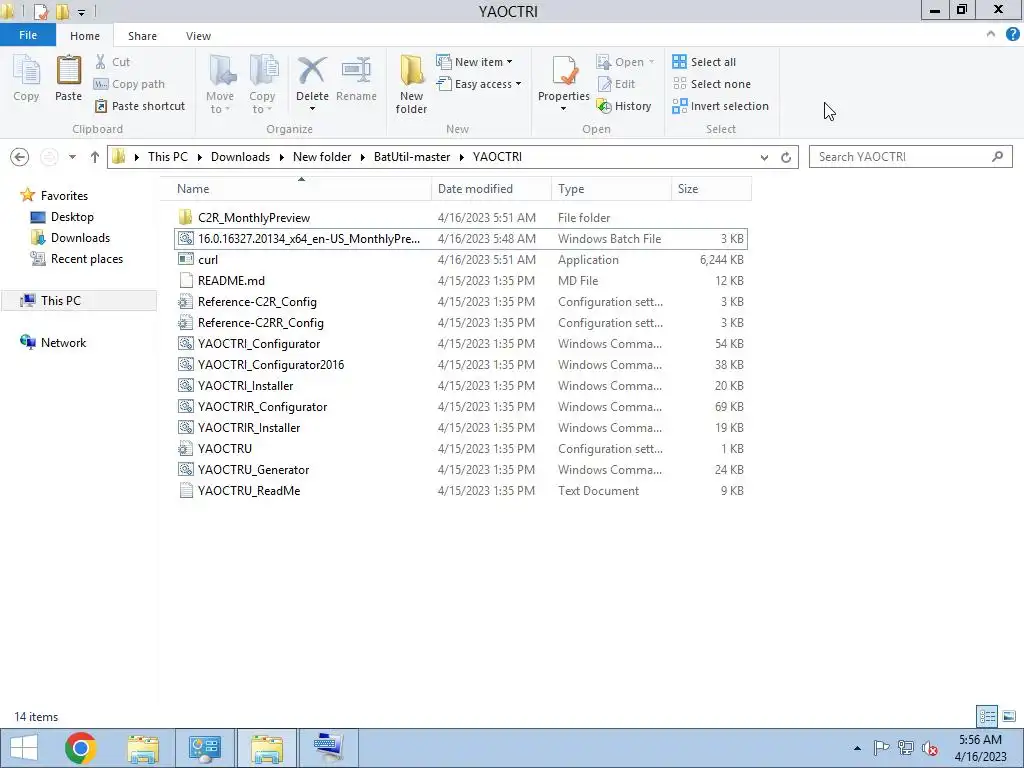Switch to the Share ribbon tab
Image resolution: width=1024 pixels, height=768 pixels.
(x=142, y=36)
